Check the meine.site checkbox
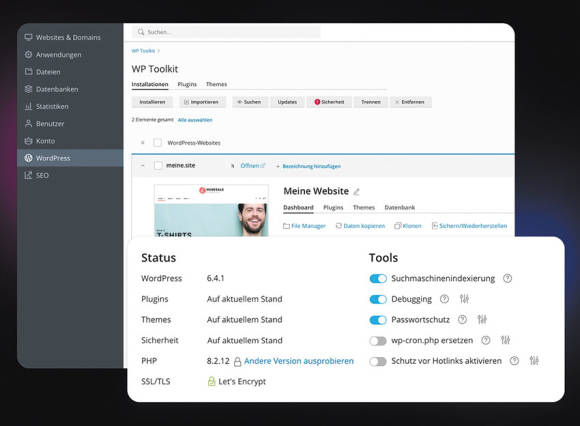The image size is (580, 426). (158, 166)
